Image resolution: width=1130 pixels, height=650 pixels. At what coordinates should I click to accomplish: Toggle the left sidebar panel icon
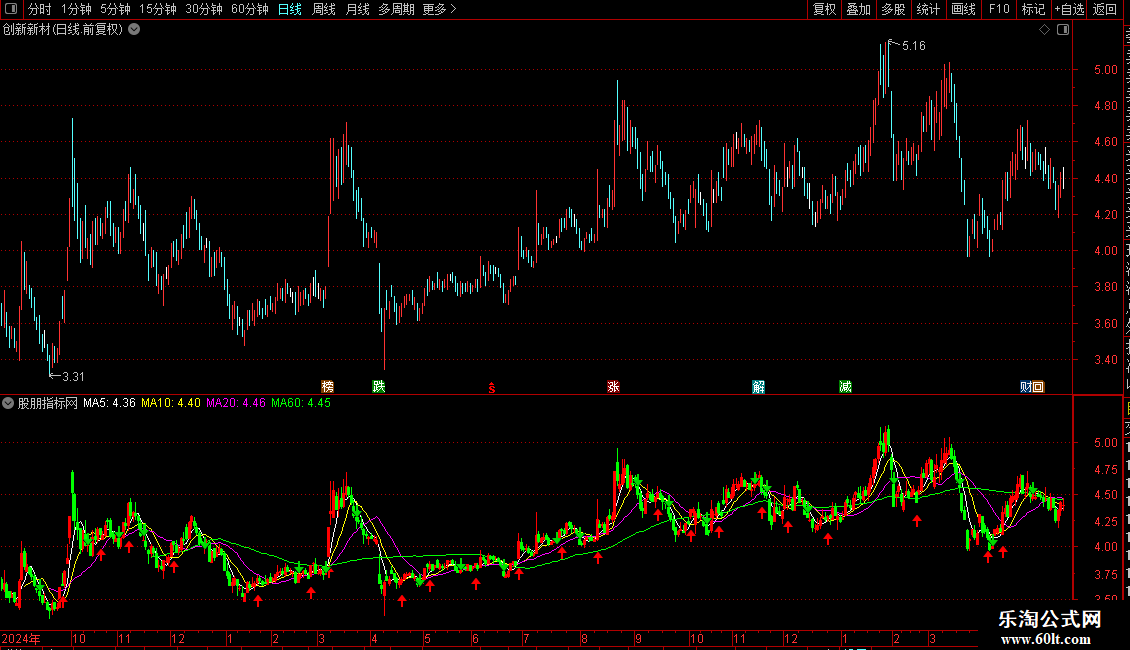[x=11, y=9]
